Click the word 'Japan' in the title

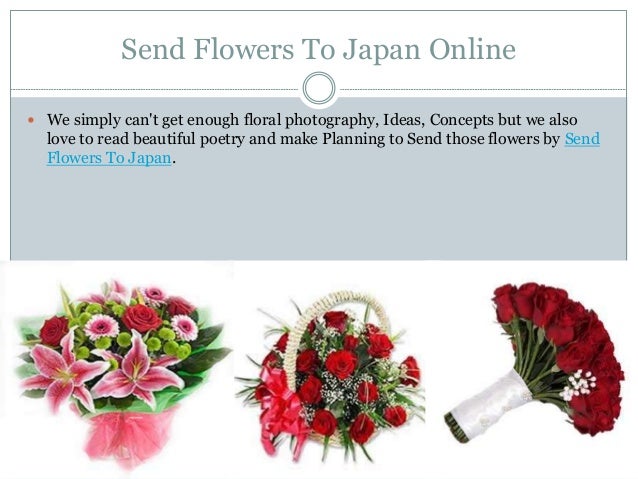[x=381, y=51]
